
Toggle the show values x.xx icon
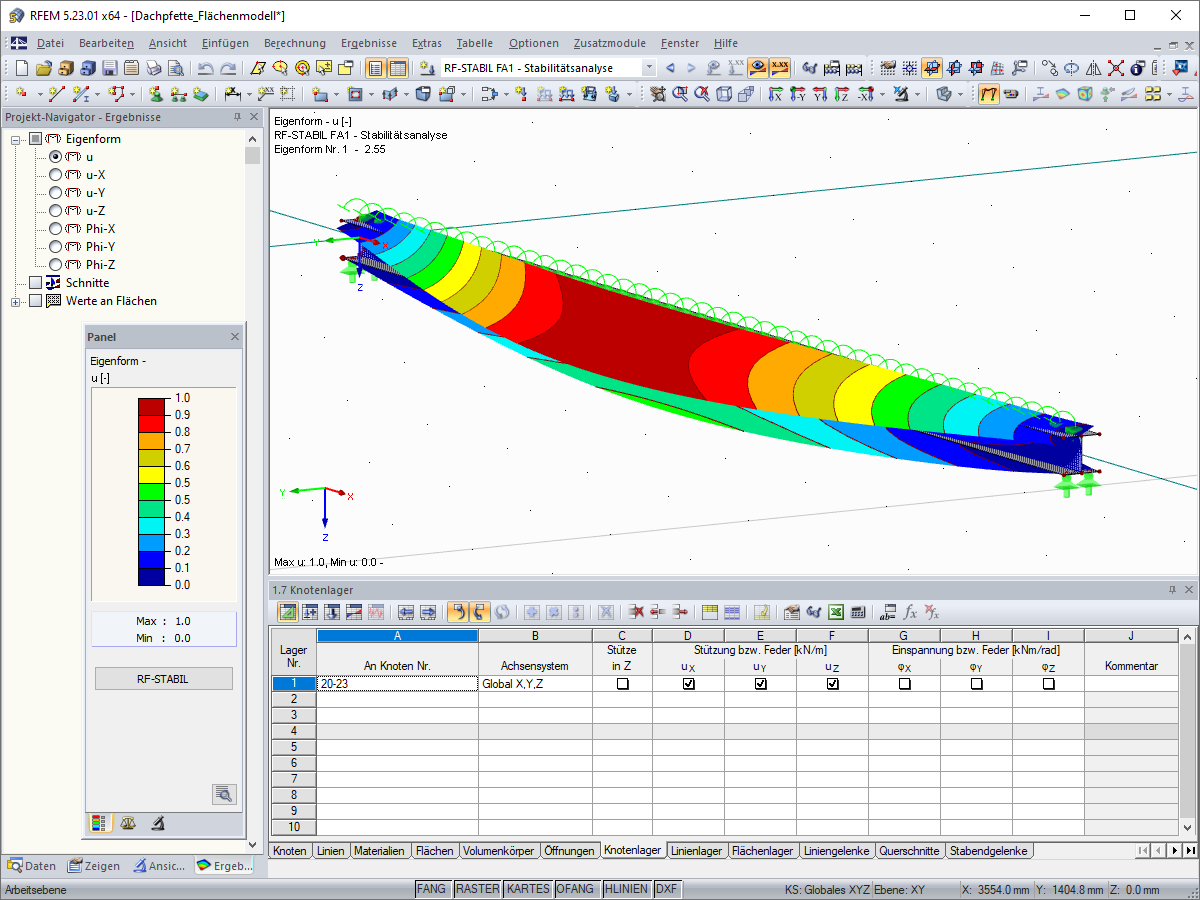(781, 68)
